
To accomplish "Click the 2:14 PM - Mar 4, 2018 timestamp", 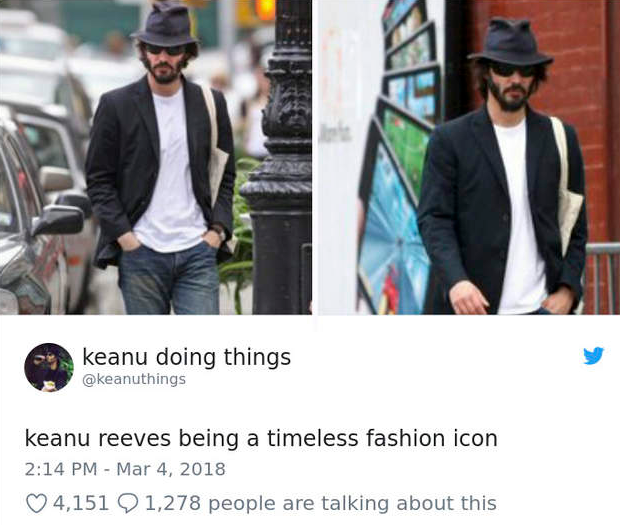I will (x=125, y=469).
